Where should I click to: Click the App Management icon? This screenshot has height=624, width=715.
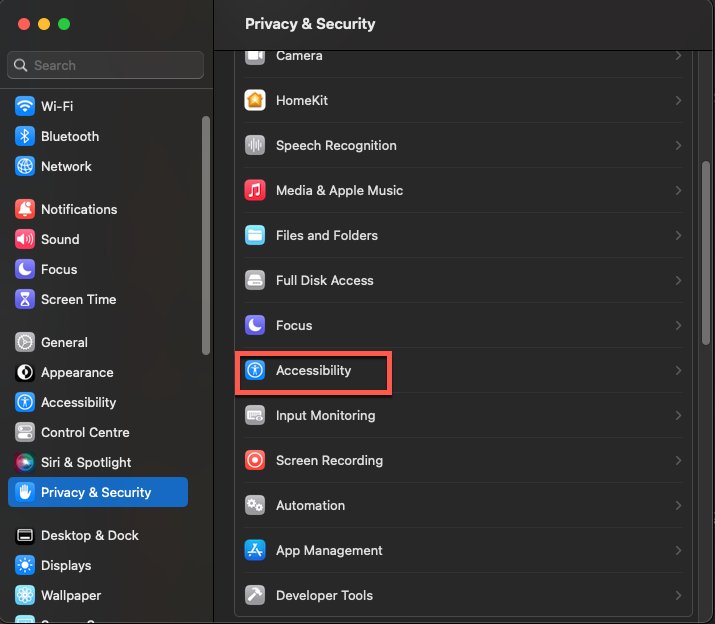[x=255, y=551]
